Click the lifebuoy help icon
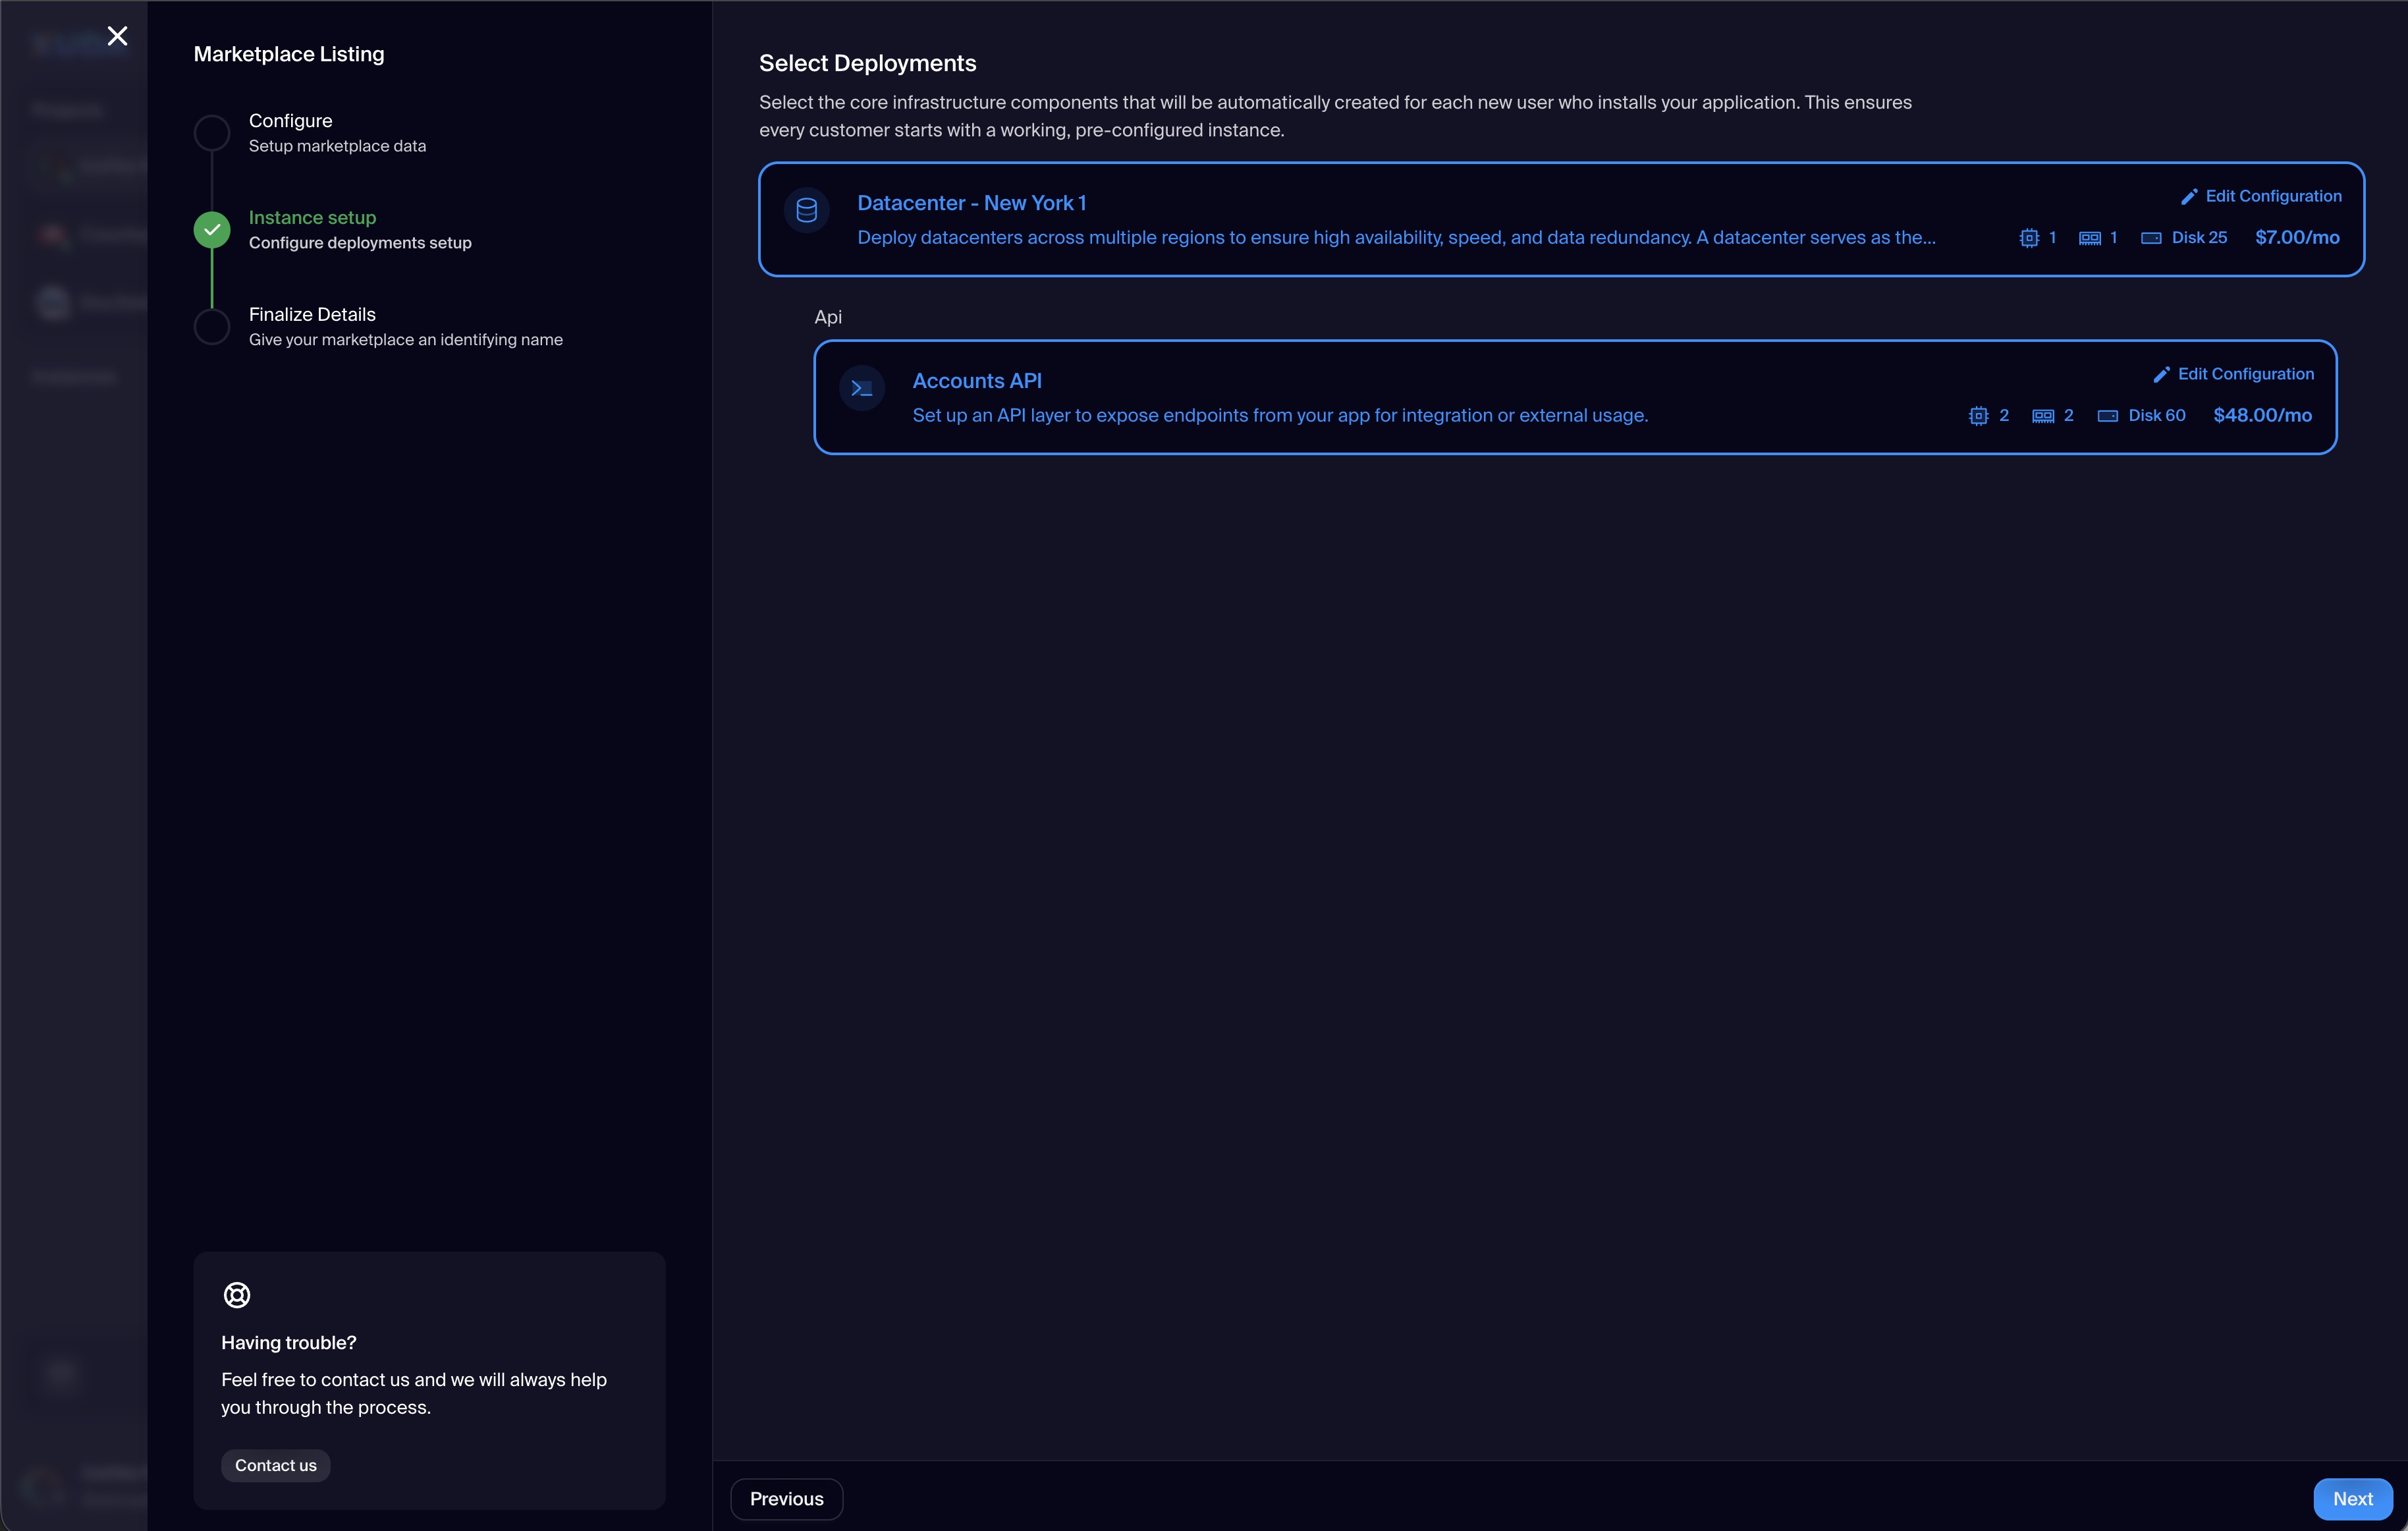2408x1531 pixels. pyautogui.click(x=237, y=1295)
